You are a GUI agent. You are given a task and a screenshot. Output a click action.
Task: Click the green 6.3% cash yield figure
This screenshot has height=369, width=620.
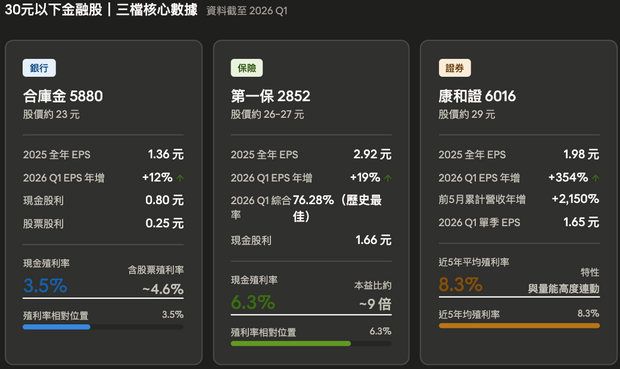pyautogui.click(x=253, y=303)
